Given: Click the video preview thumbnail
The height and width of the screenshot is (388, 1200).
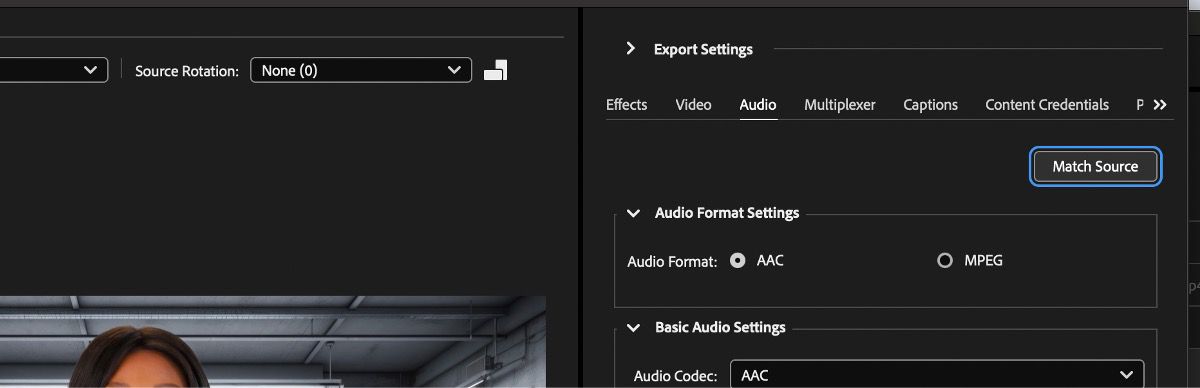Looking at the screenshot, I should [x=273, y=342].
